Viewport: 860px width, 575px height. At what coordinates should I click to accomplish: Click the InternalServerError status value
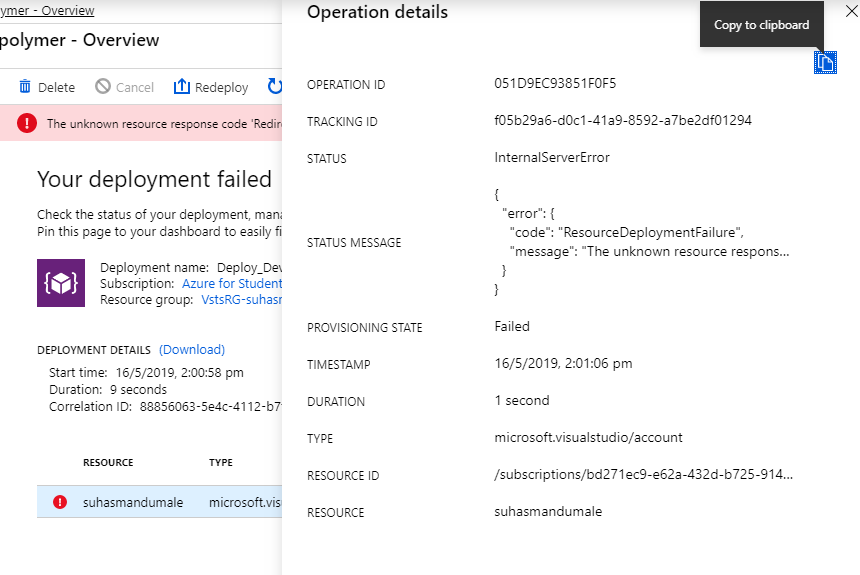pos(552,157)
